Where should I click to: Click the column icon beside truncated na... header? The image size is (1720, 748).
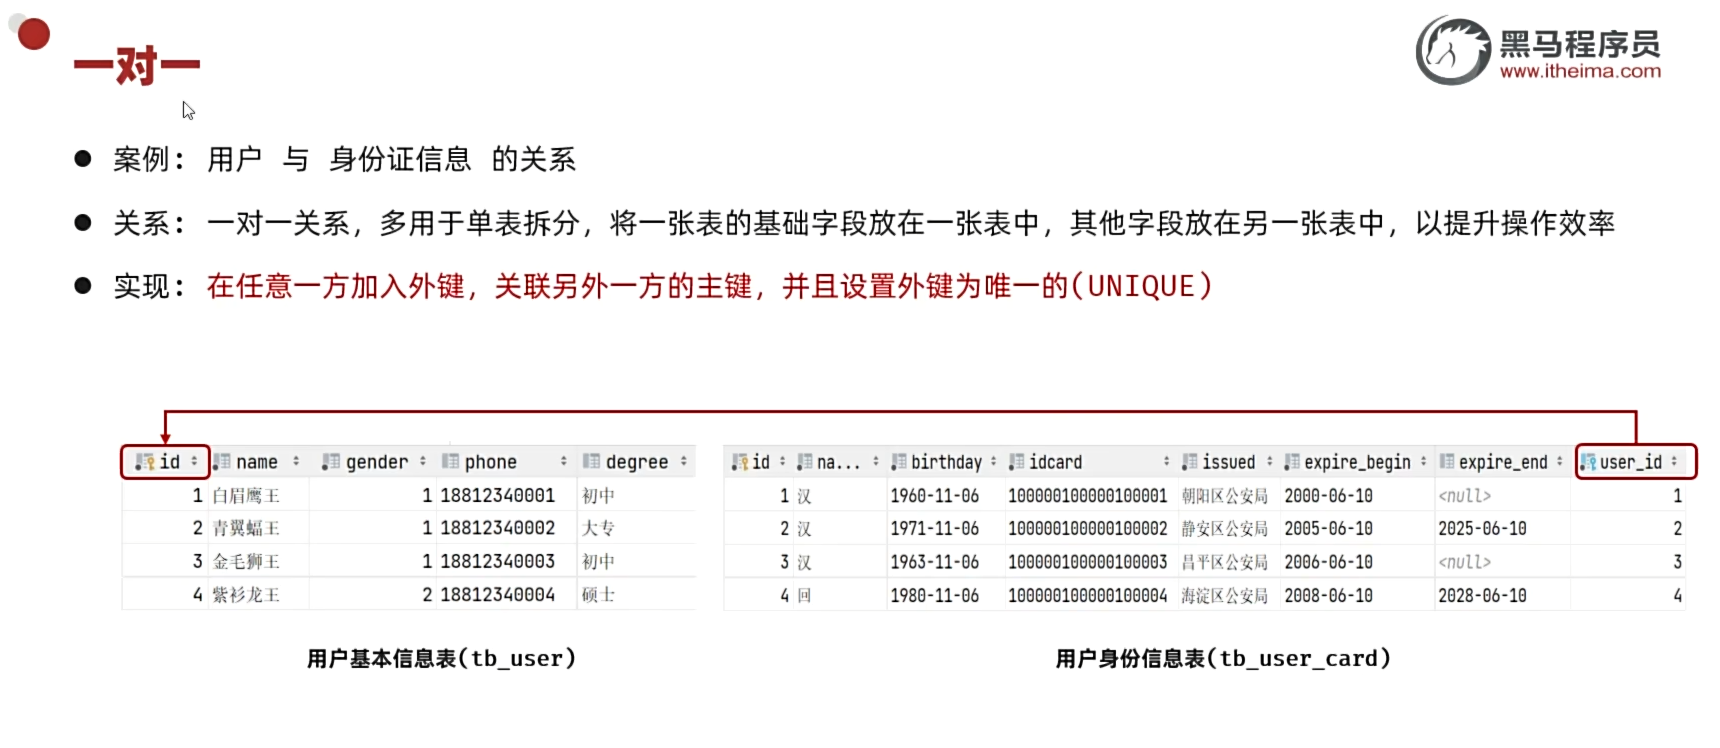pos(805,462)
